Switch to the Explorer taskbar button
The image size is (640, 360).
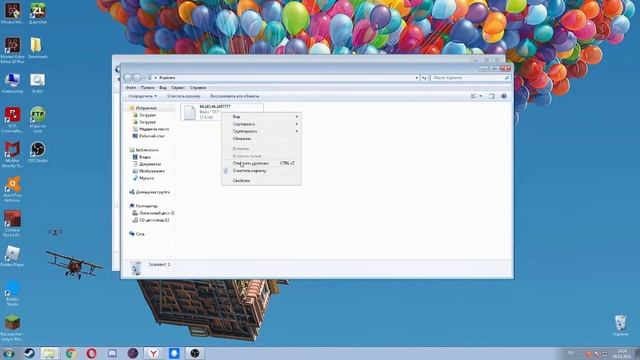pyautogui.click(x=50, y=353)
